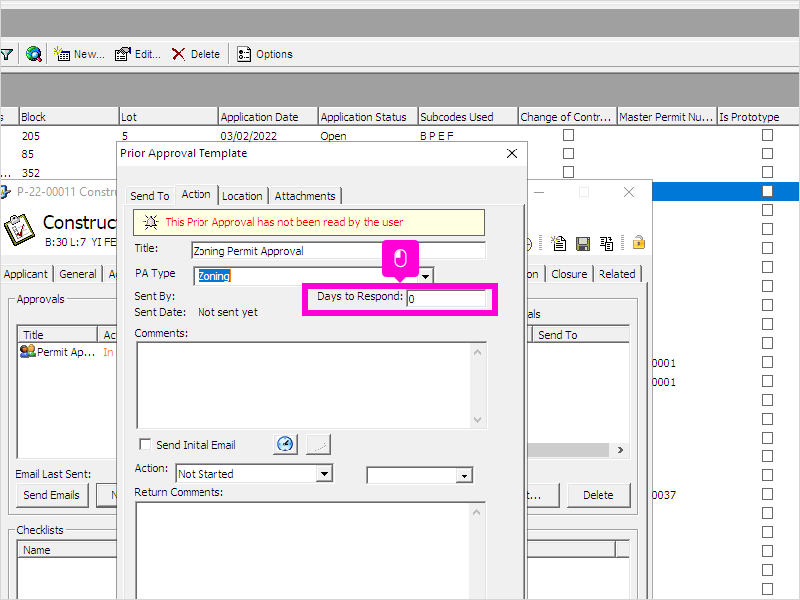
Task: Click the clock icon beside Send Inital Email
Action: (285, 444)
